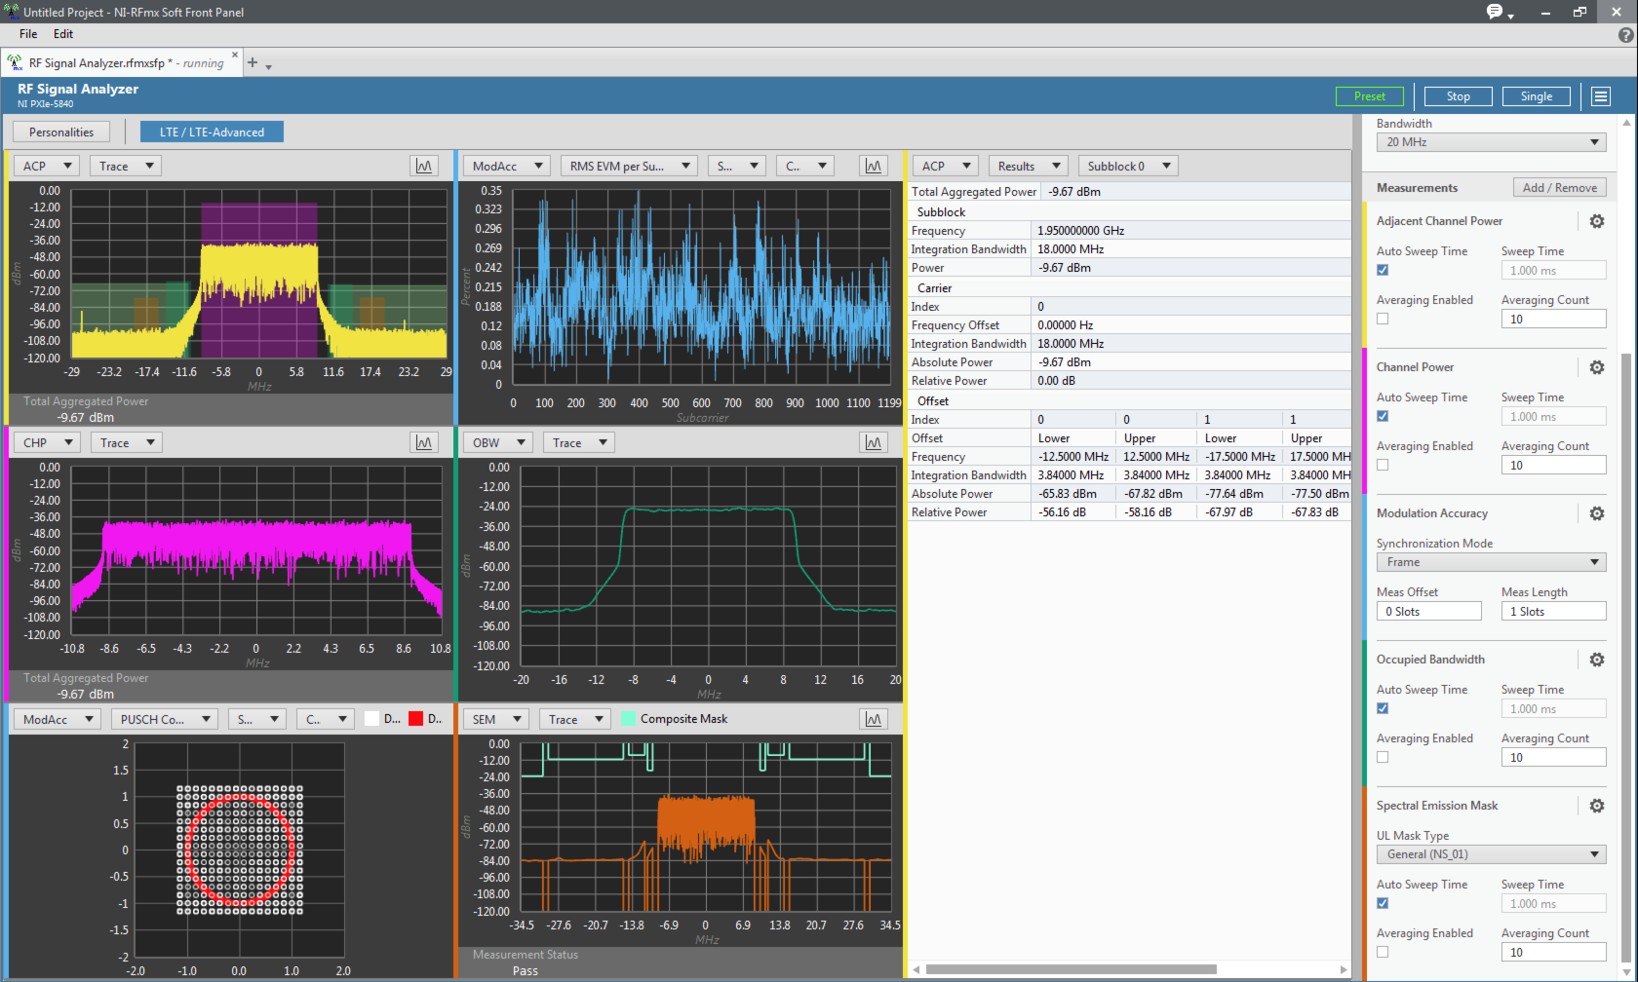Image resolution: width=1638 pixels, height=982 pixels.
Task: Open ACP measurement dropdown in top-left pane
Action: coord(46,166)
